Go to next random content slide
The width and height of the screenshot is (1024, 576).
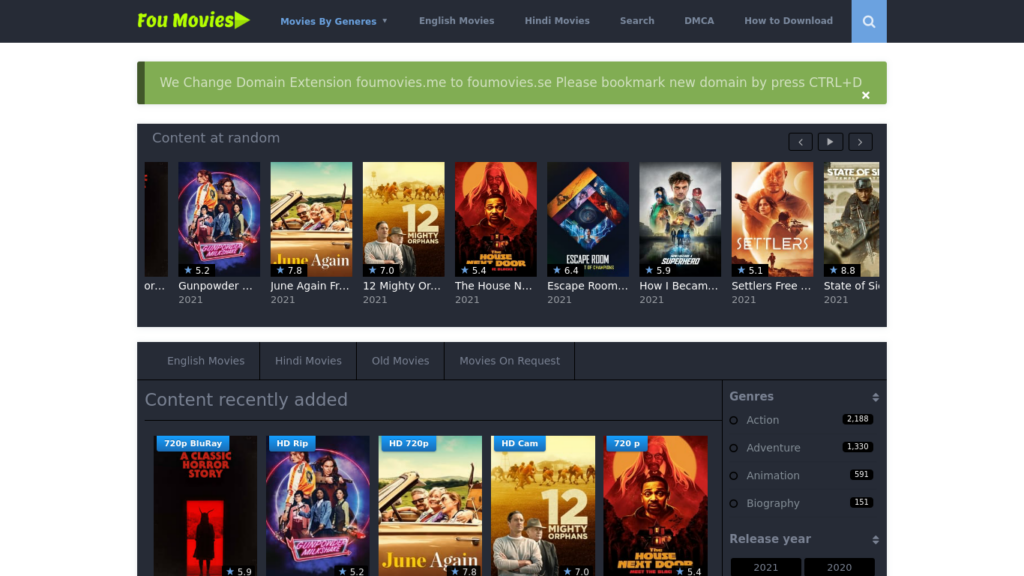point(860,142)
